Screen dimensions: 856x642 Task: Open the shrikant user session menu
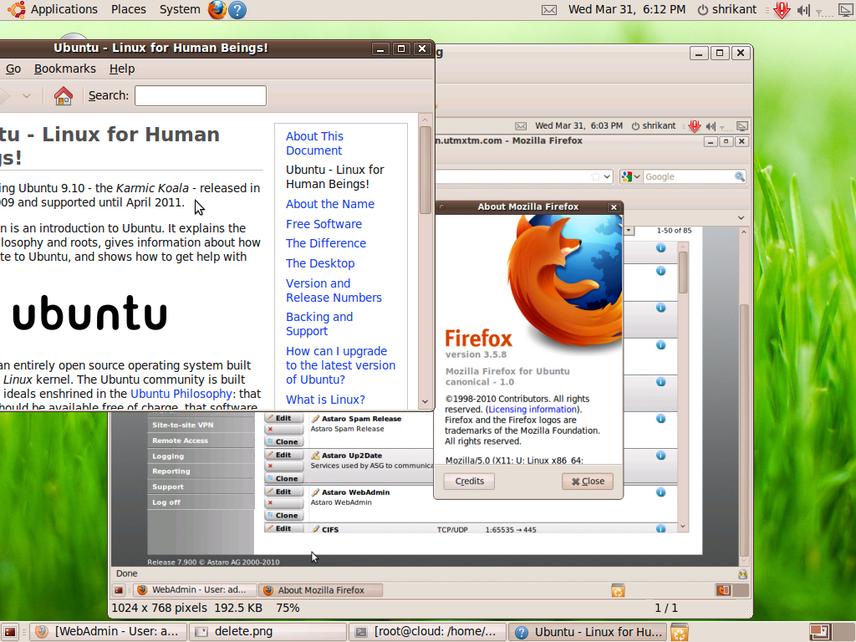[727, 10]
